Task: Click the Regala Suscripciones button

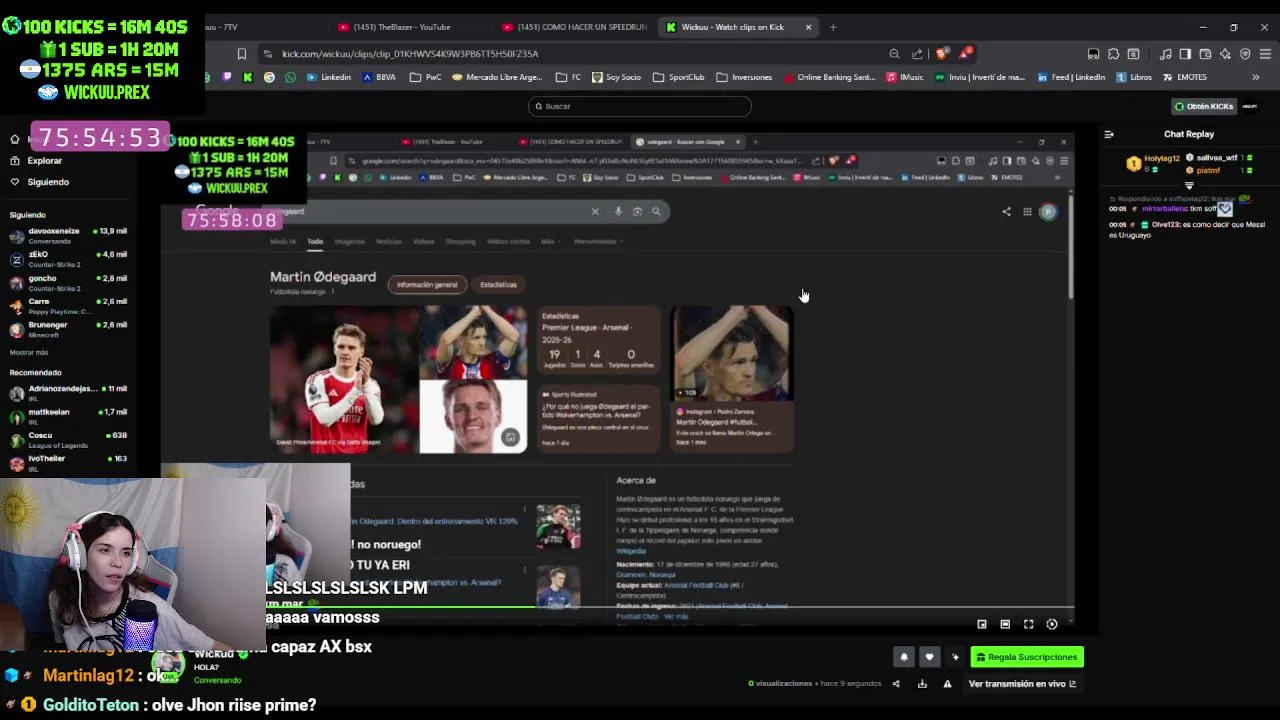Action: point(1027,657)
